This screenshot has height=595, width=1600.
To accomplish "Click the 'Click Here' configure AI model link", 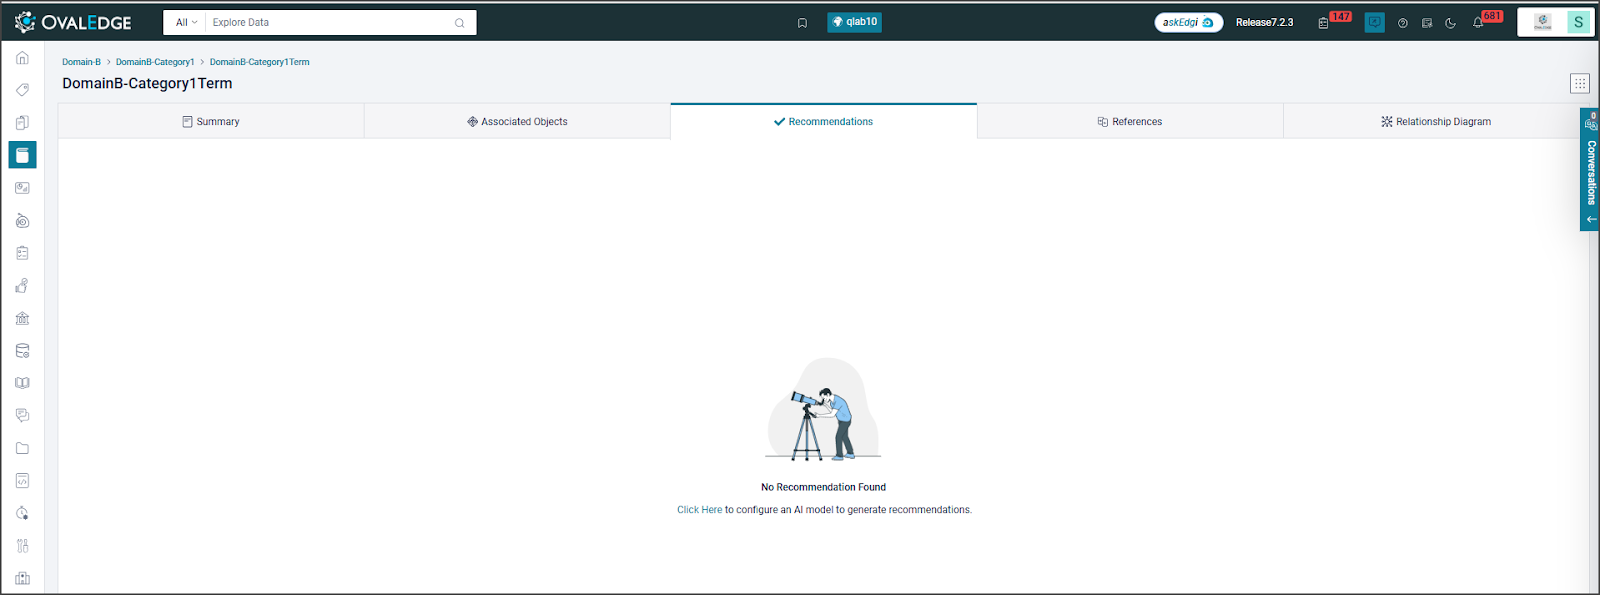I will [x=699, y=510].
